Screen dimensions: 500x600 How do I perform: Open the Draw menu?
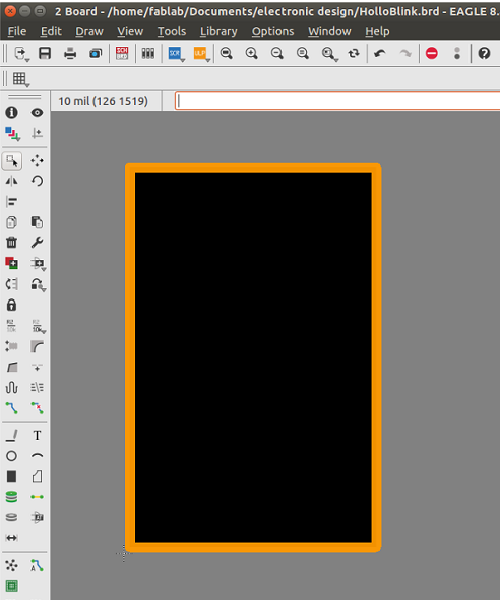click(x=89, y=31)
